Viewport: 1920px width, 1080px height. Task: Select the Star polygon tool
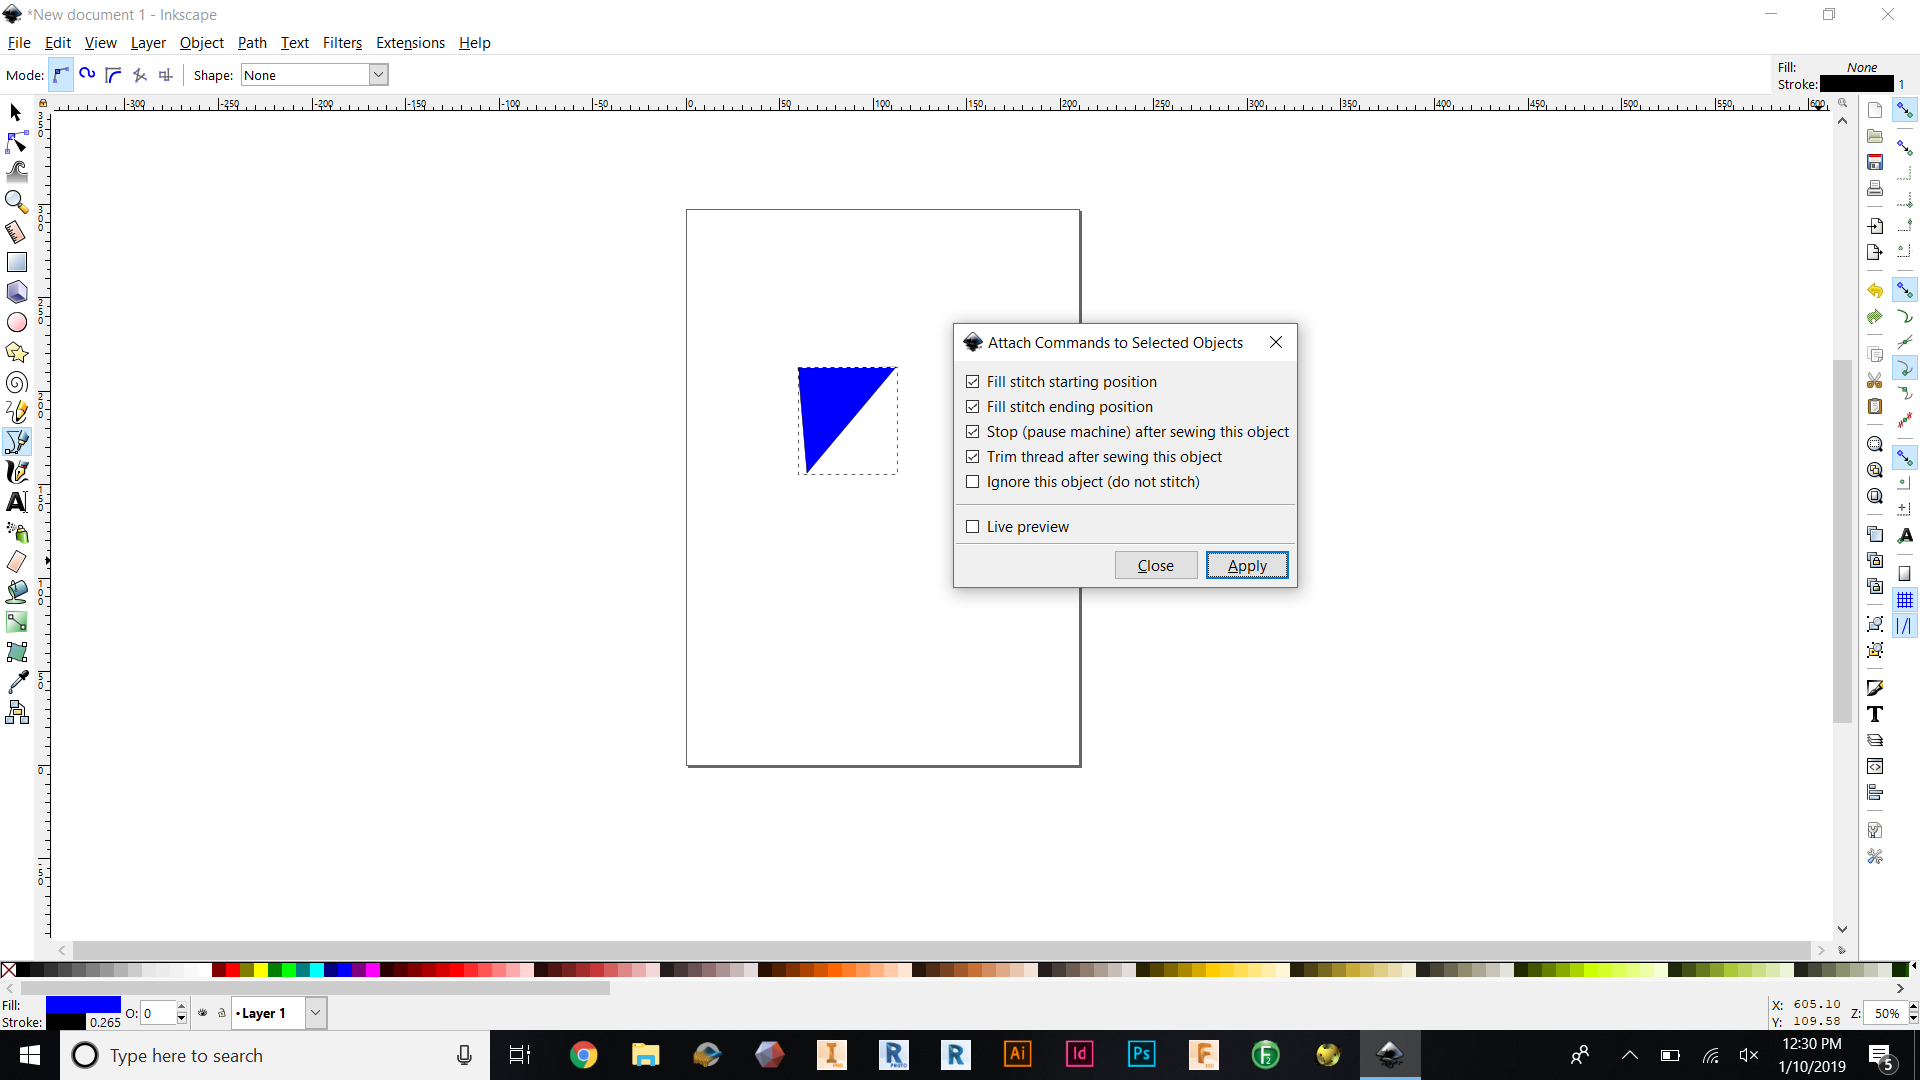[x=17, y=352]
